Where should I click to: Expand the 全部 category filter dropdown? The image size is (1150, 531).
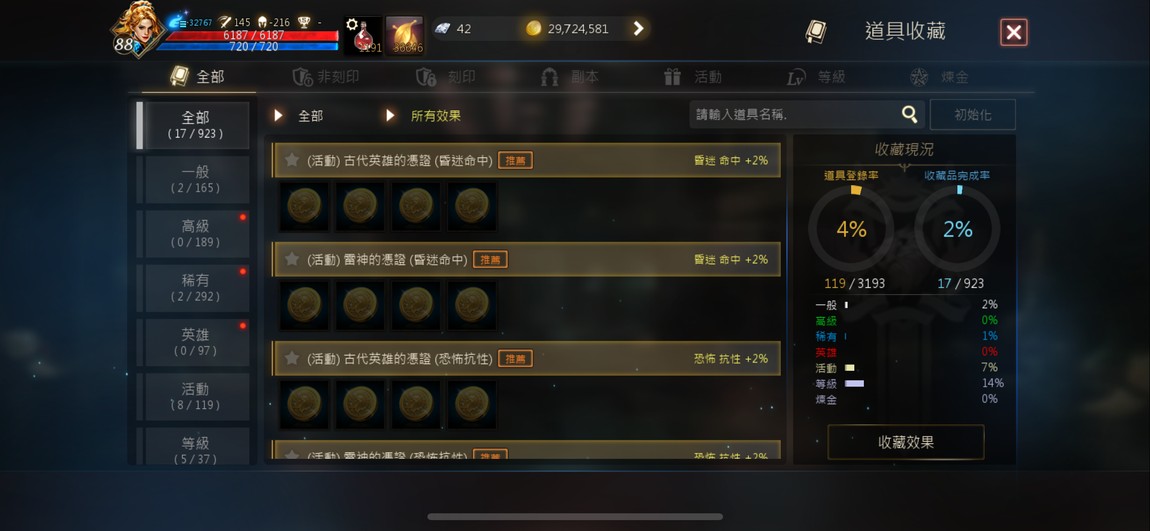[299, 116]
